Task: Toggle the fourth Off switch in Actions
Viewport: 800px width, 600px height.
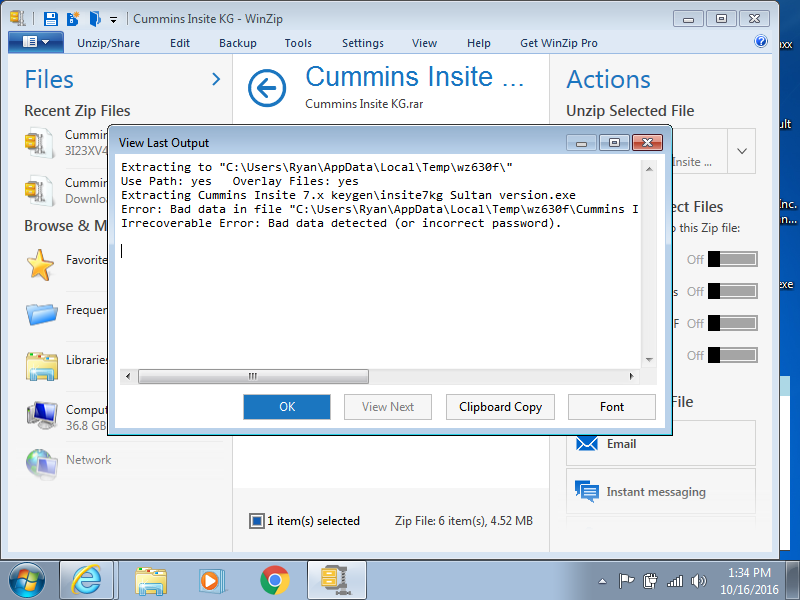Action: (732, 355)
